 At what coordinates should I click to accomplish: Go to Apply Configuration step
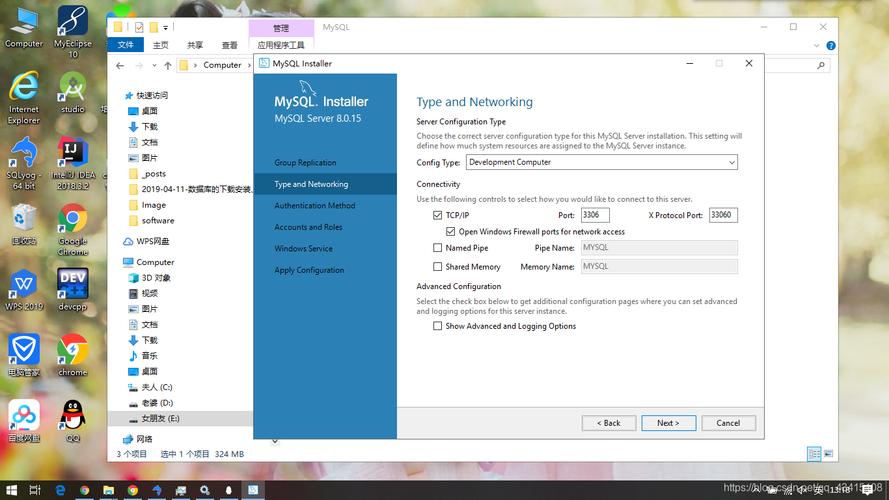(x=309, y=270)
